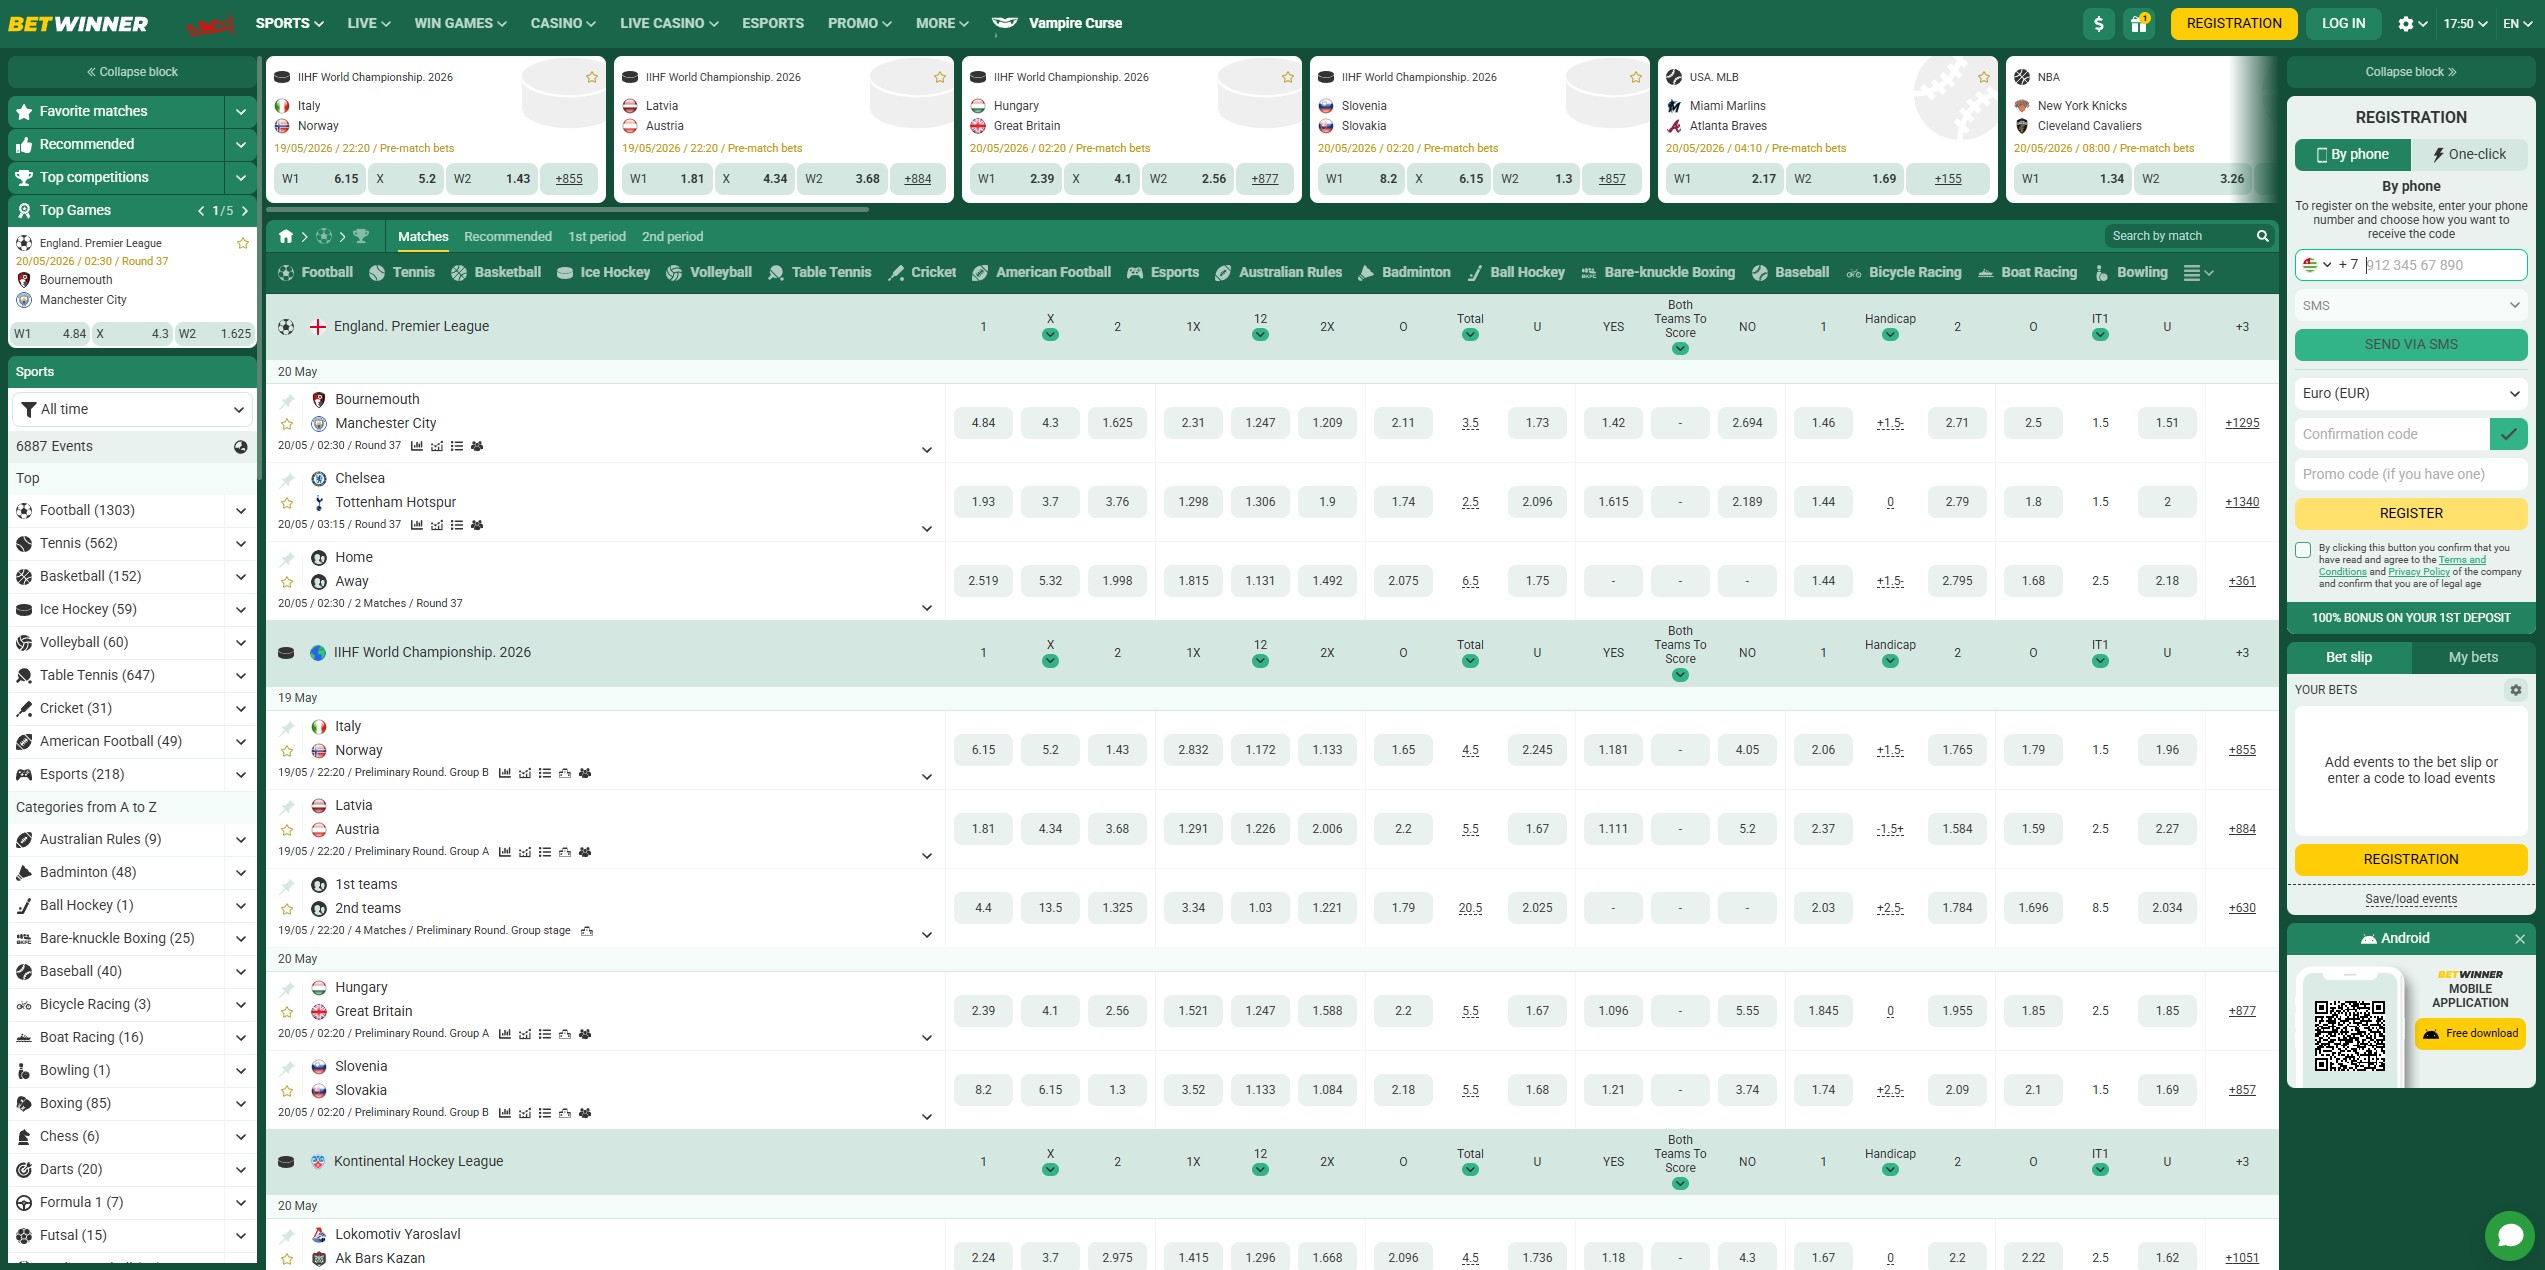Screen dimensions: 2545x1270
Task: Click the Promo code input field
Action: 2411,475
